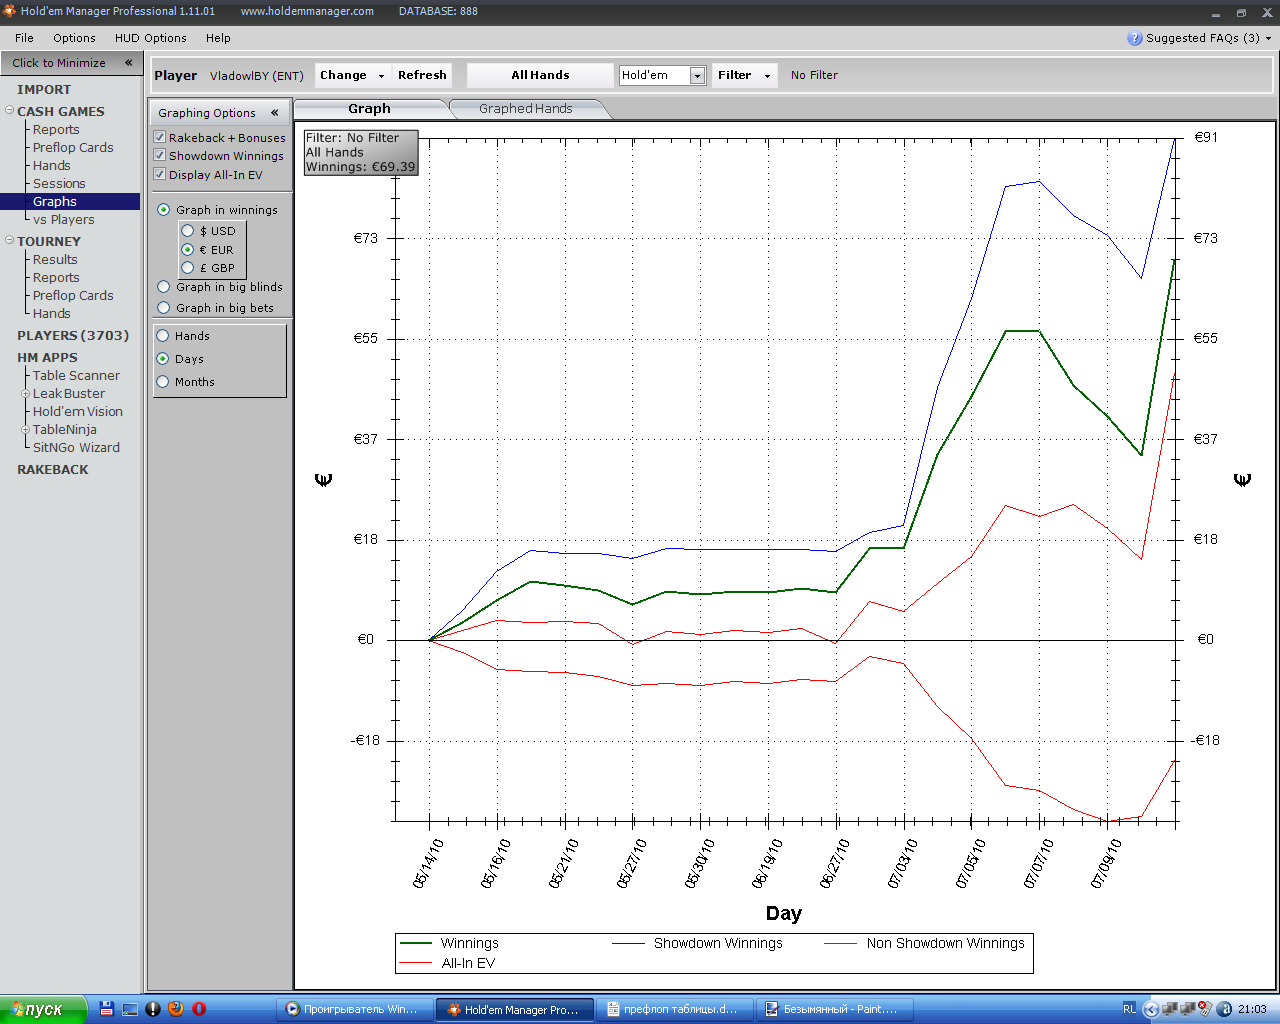Screen dimensions: 1280x1024
Task: Uncheck Rakeback + Bonuses checkbox
Action: [x=159, y=137]
